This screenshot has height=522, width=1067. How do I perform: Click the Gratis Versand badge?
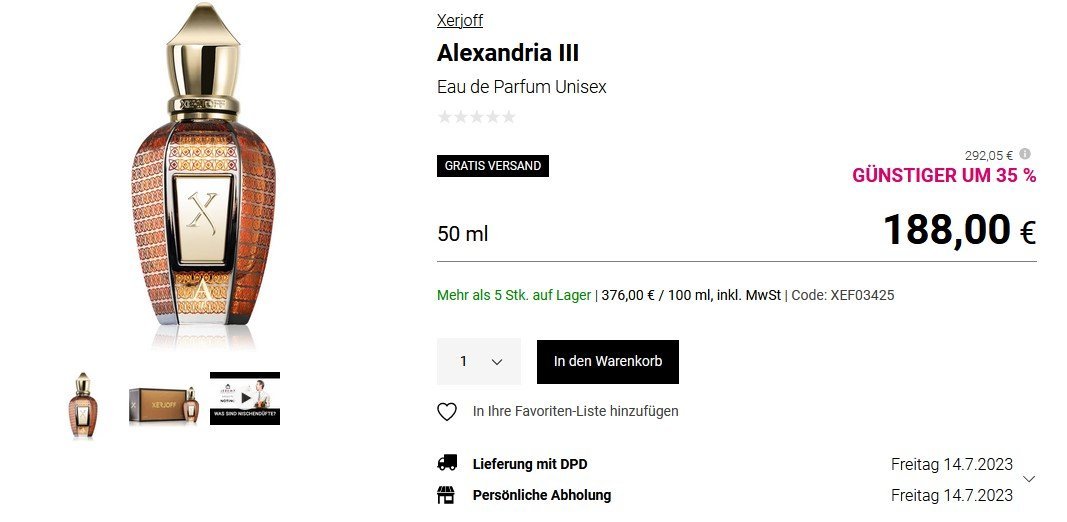point(493,166)
